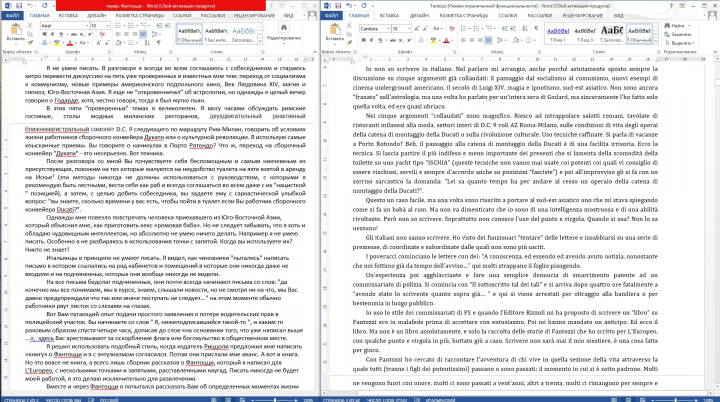
Task: Switch to ССЫЛКИ tab in the Fantozzi window
Action: [x=508, y=16]
